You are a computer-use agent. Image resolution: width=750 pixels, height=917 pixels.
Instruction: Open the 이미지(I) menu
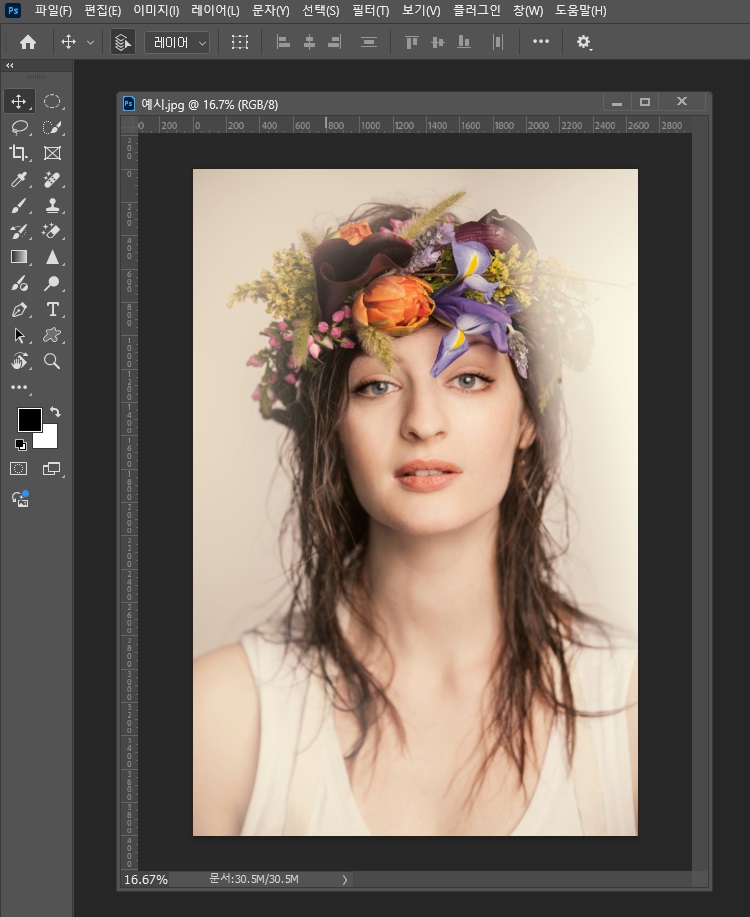(156, 11)
